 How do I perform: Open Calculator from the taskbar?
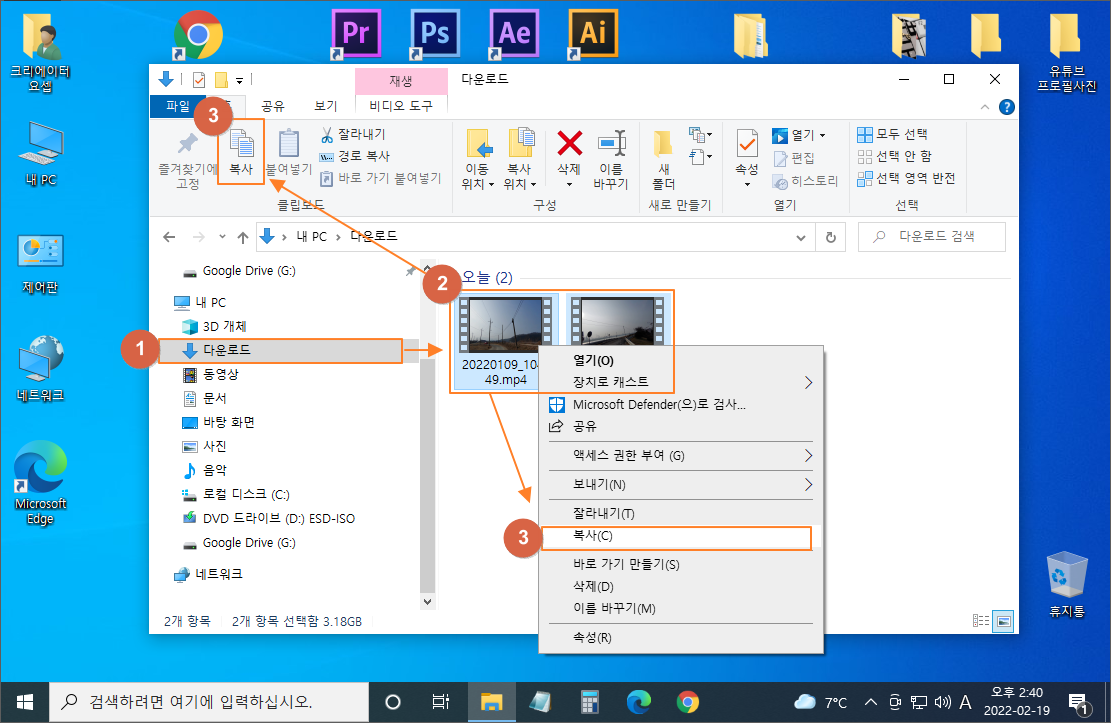[590, 702]
